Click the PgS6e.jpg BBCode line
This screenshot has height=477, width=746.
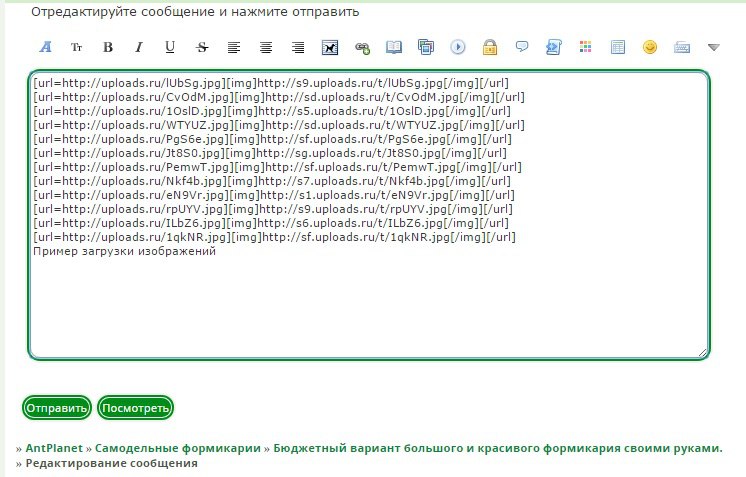[x=272, y=139]
